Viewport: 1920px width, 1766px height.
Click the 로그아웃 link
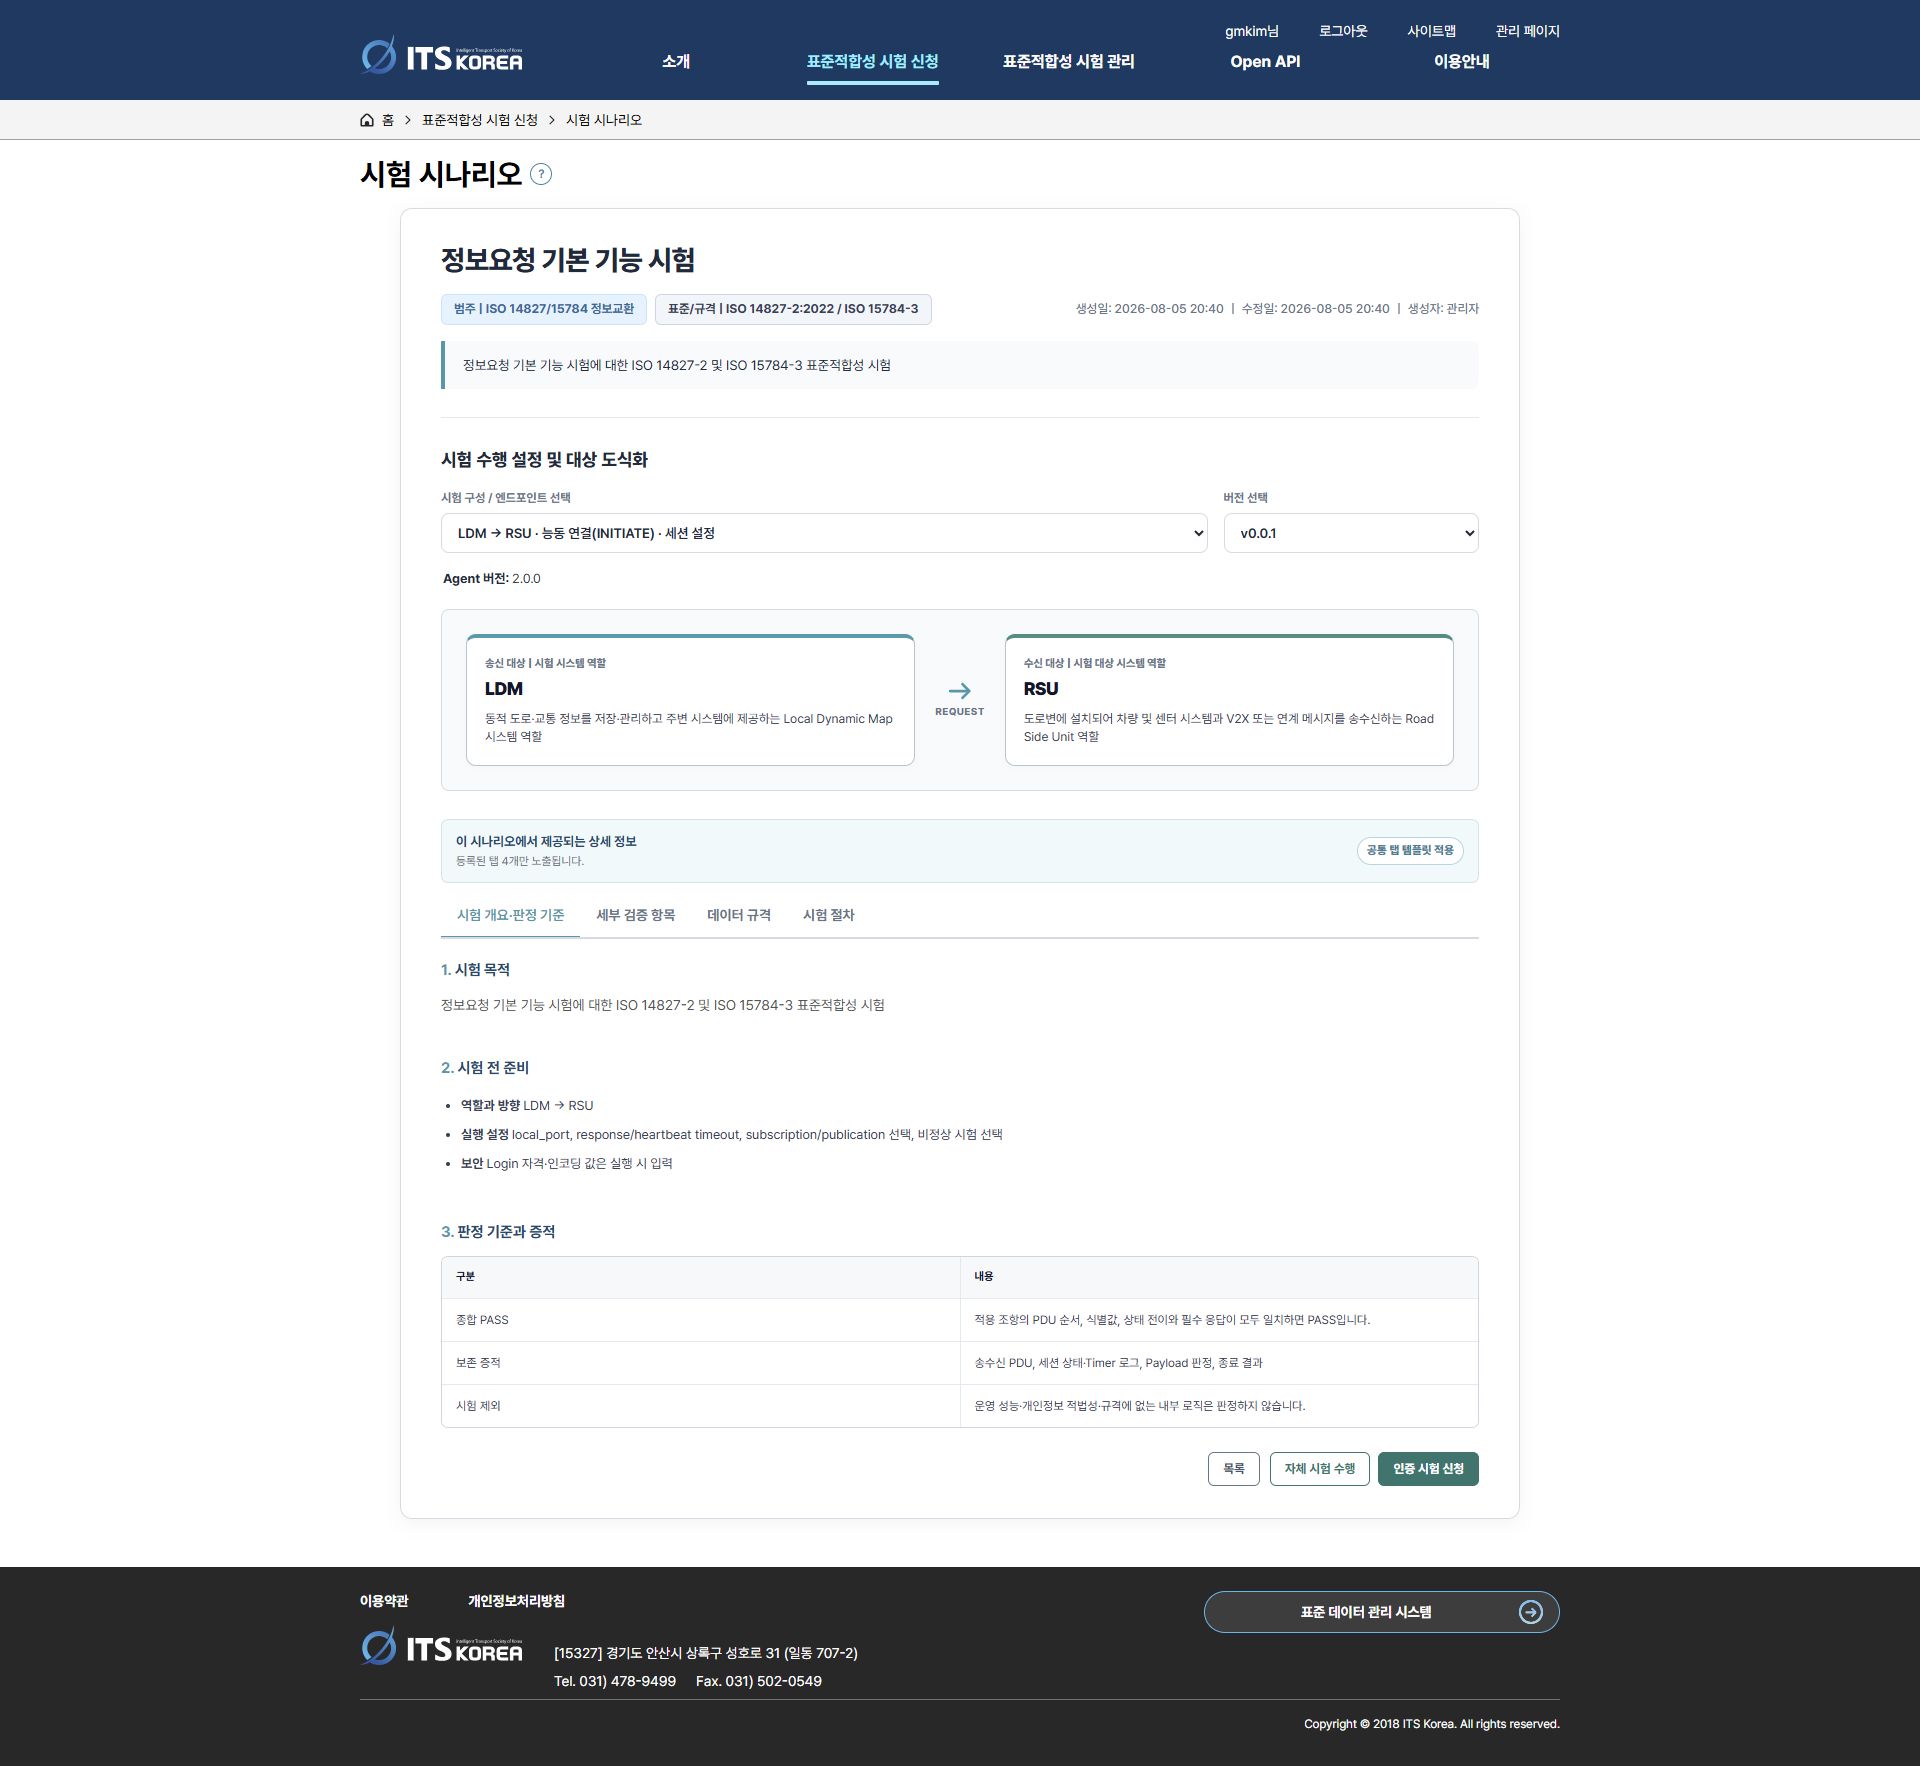(x=1342, y=31)
